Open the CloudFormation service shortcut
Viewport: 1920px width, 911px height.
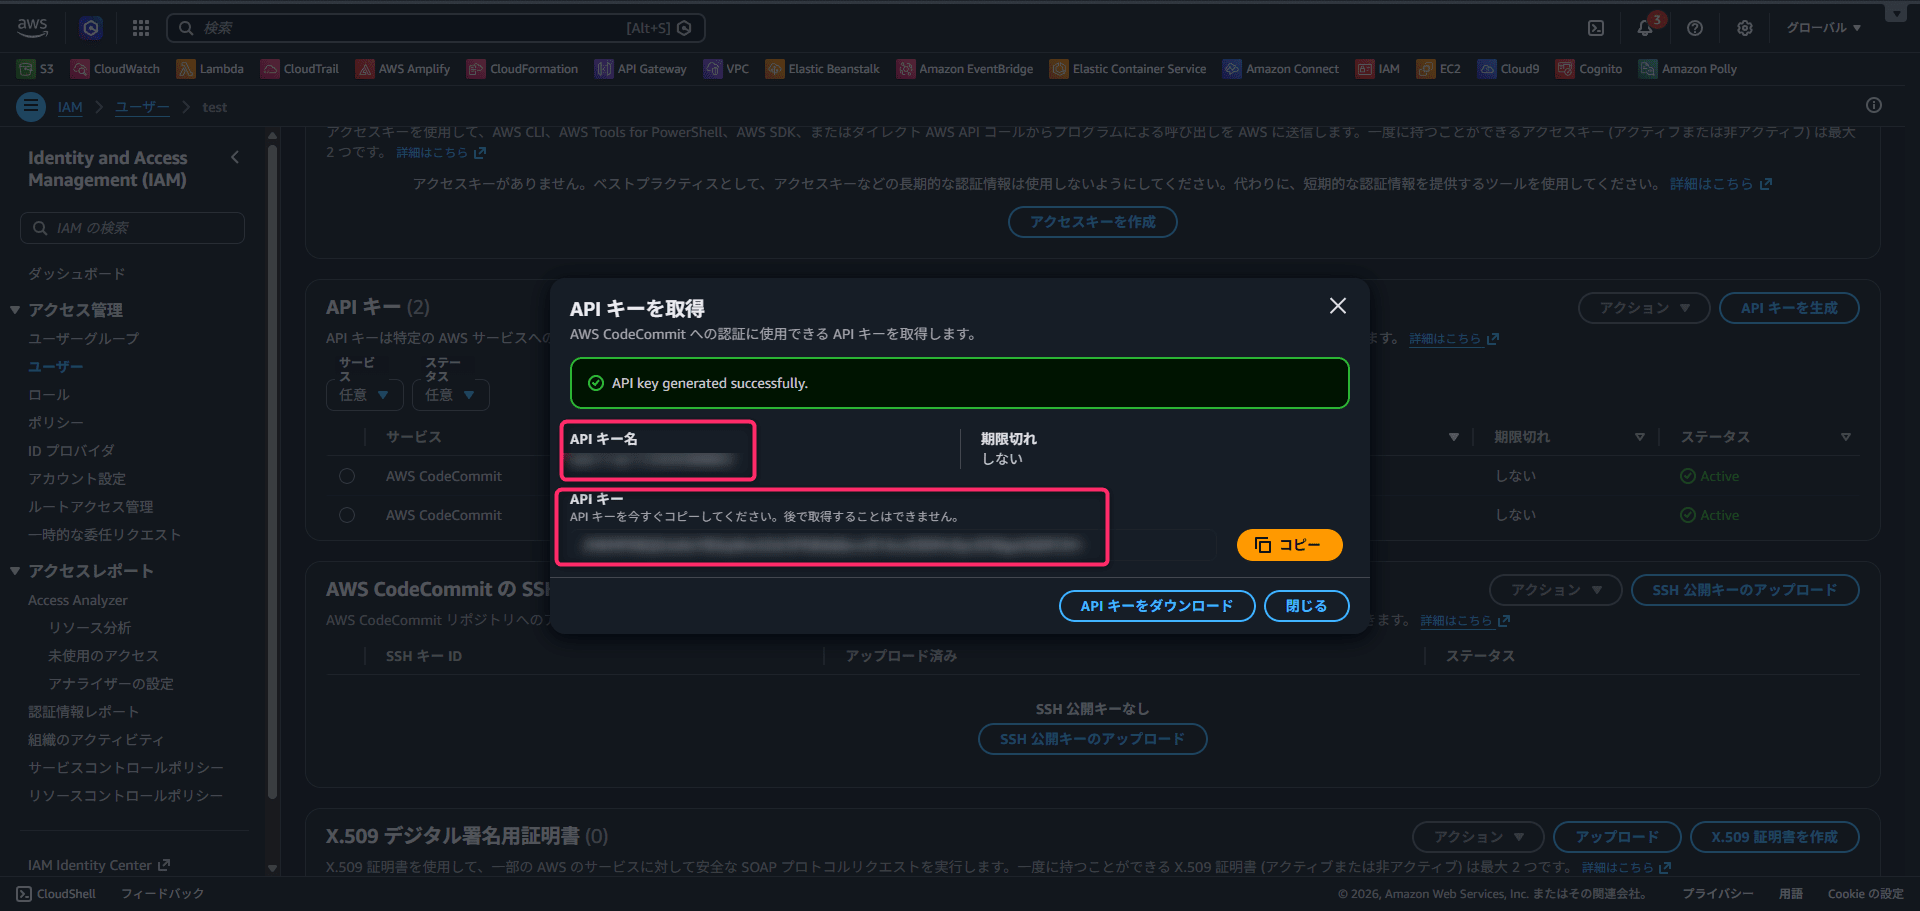click(x=523, y=69)
